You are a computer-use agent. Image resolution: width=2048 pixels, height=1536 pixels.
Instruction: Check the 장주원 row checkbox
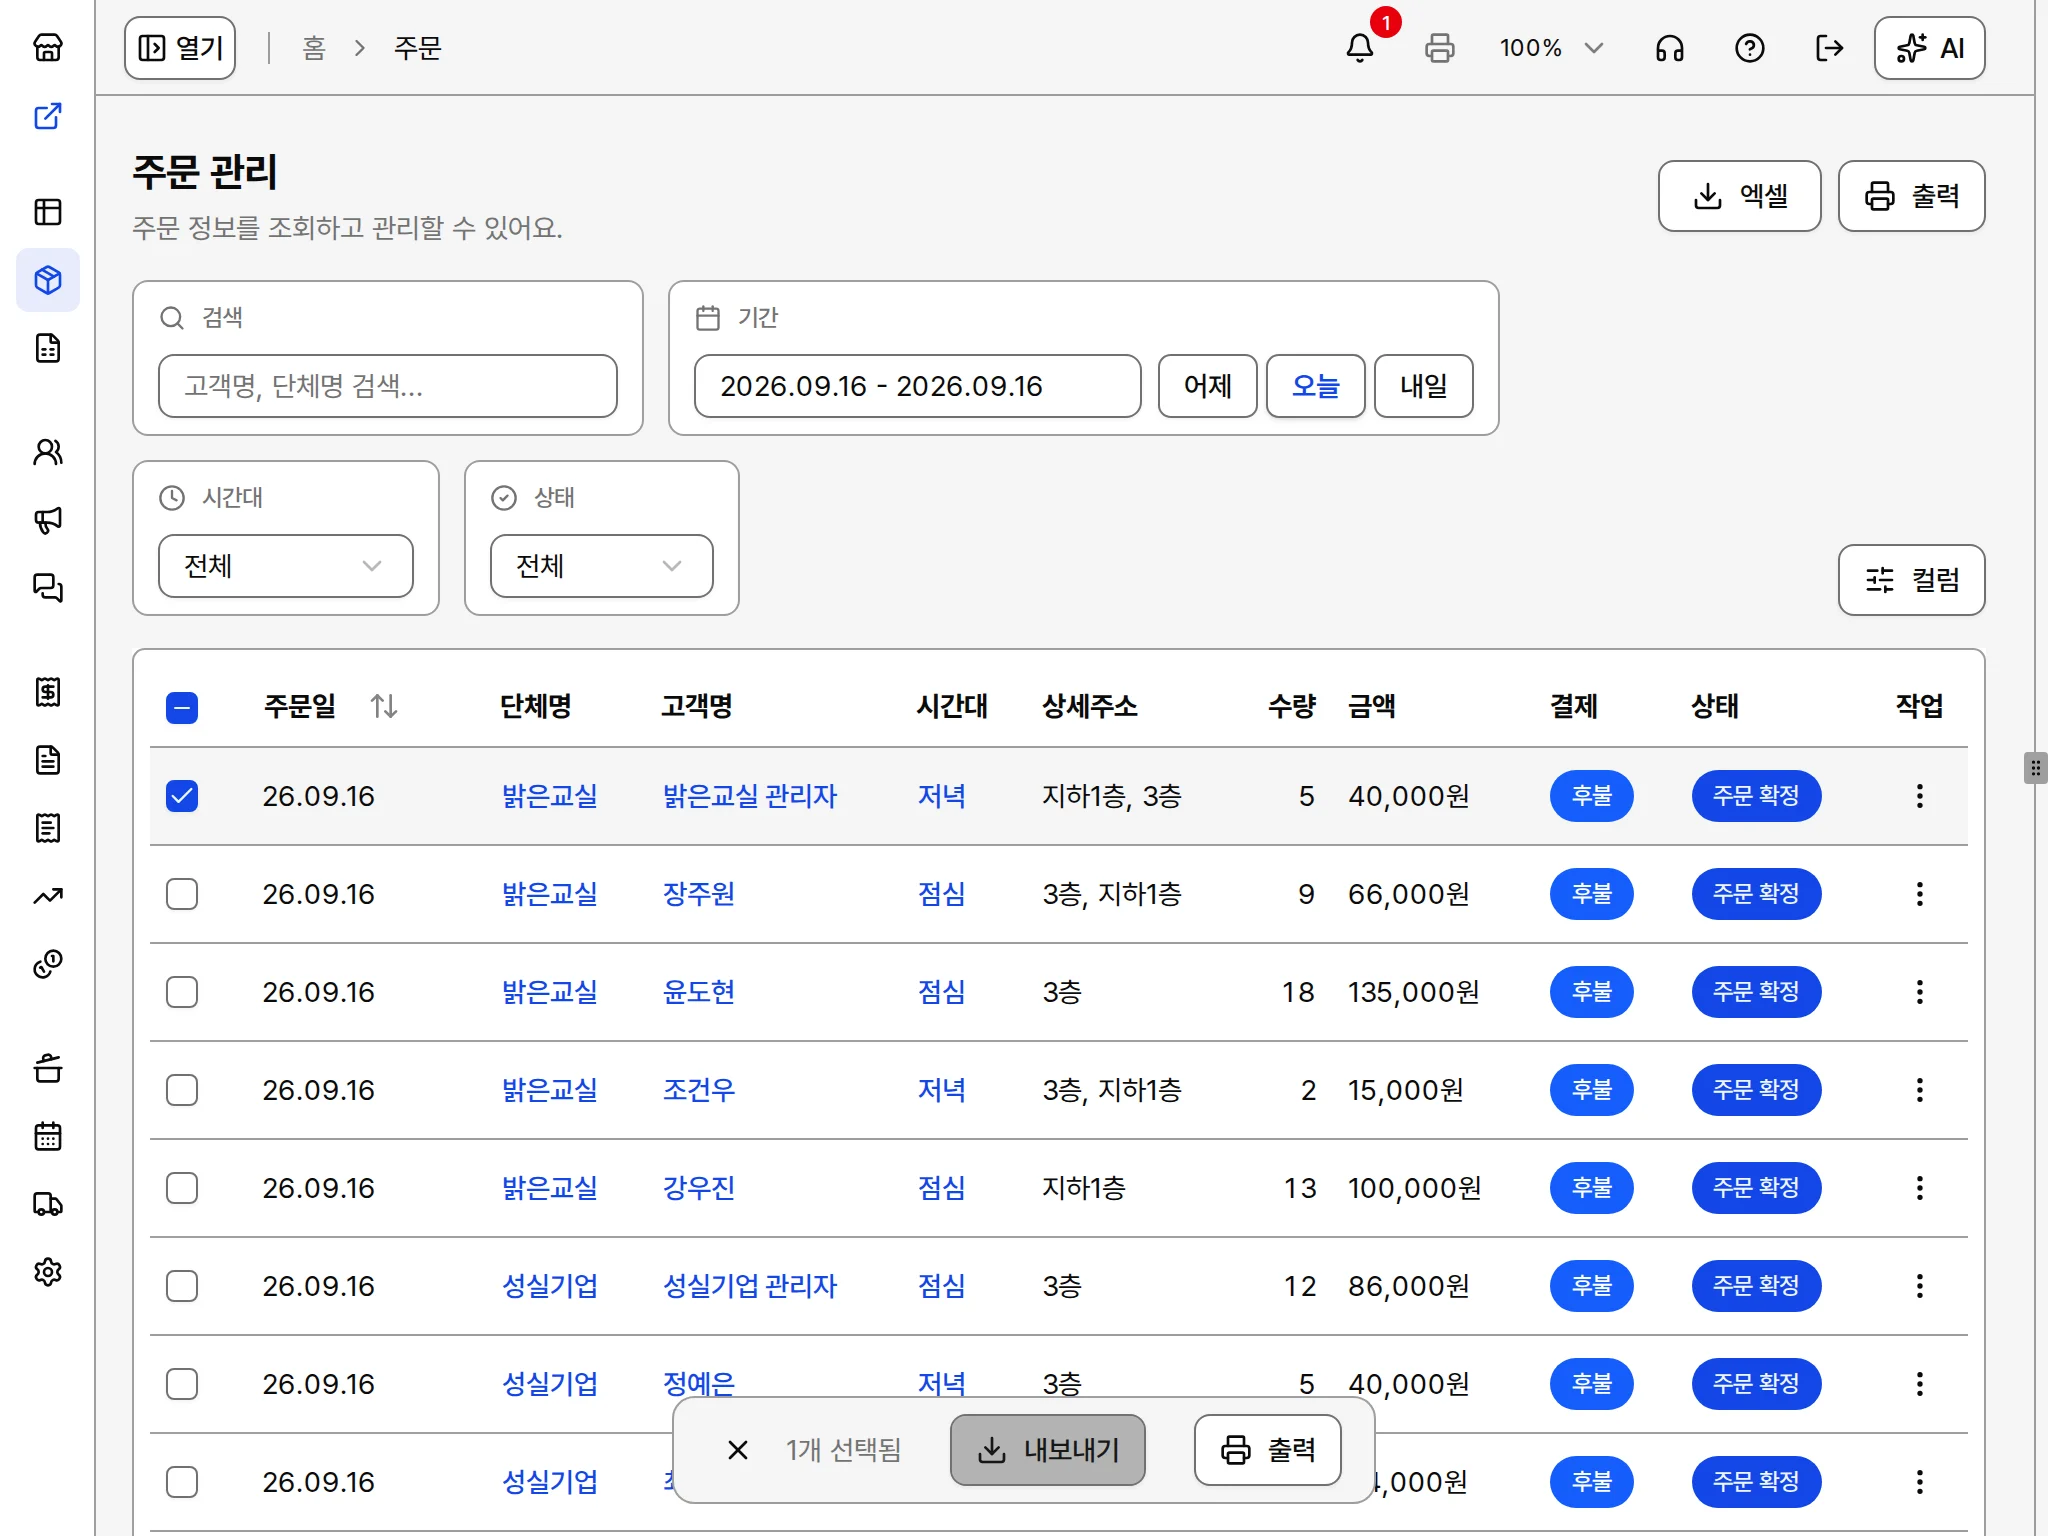coord(182,894)
